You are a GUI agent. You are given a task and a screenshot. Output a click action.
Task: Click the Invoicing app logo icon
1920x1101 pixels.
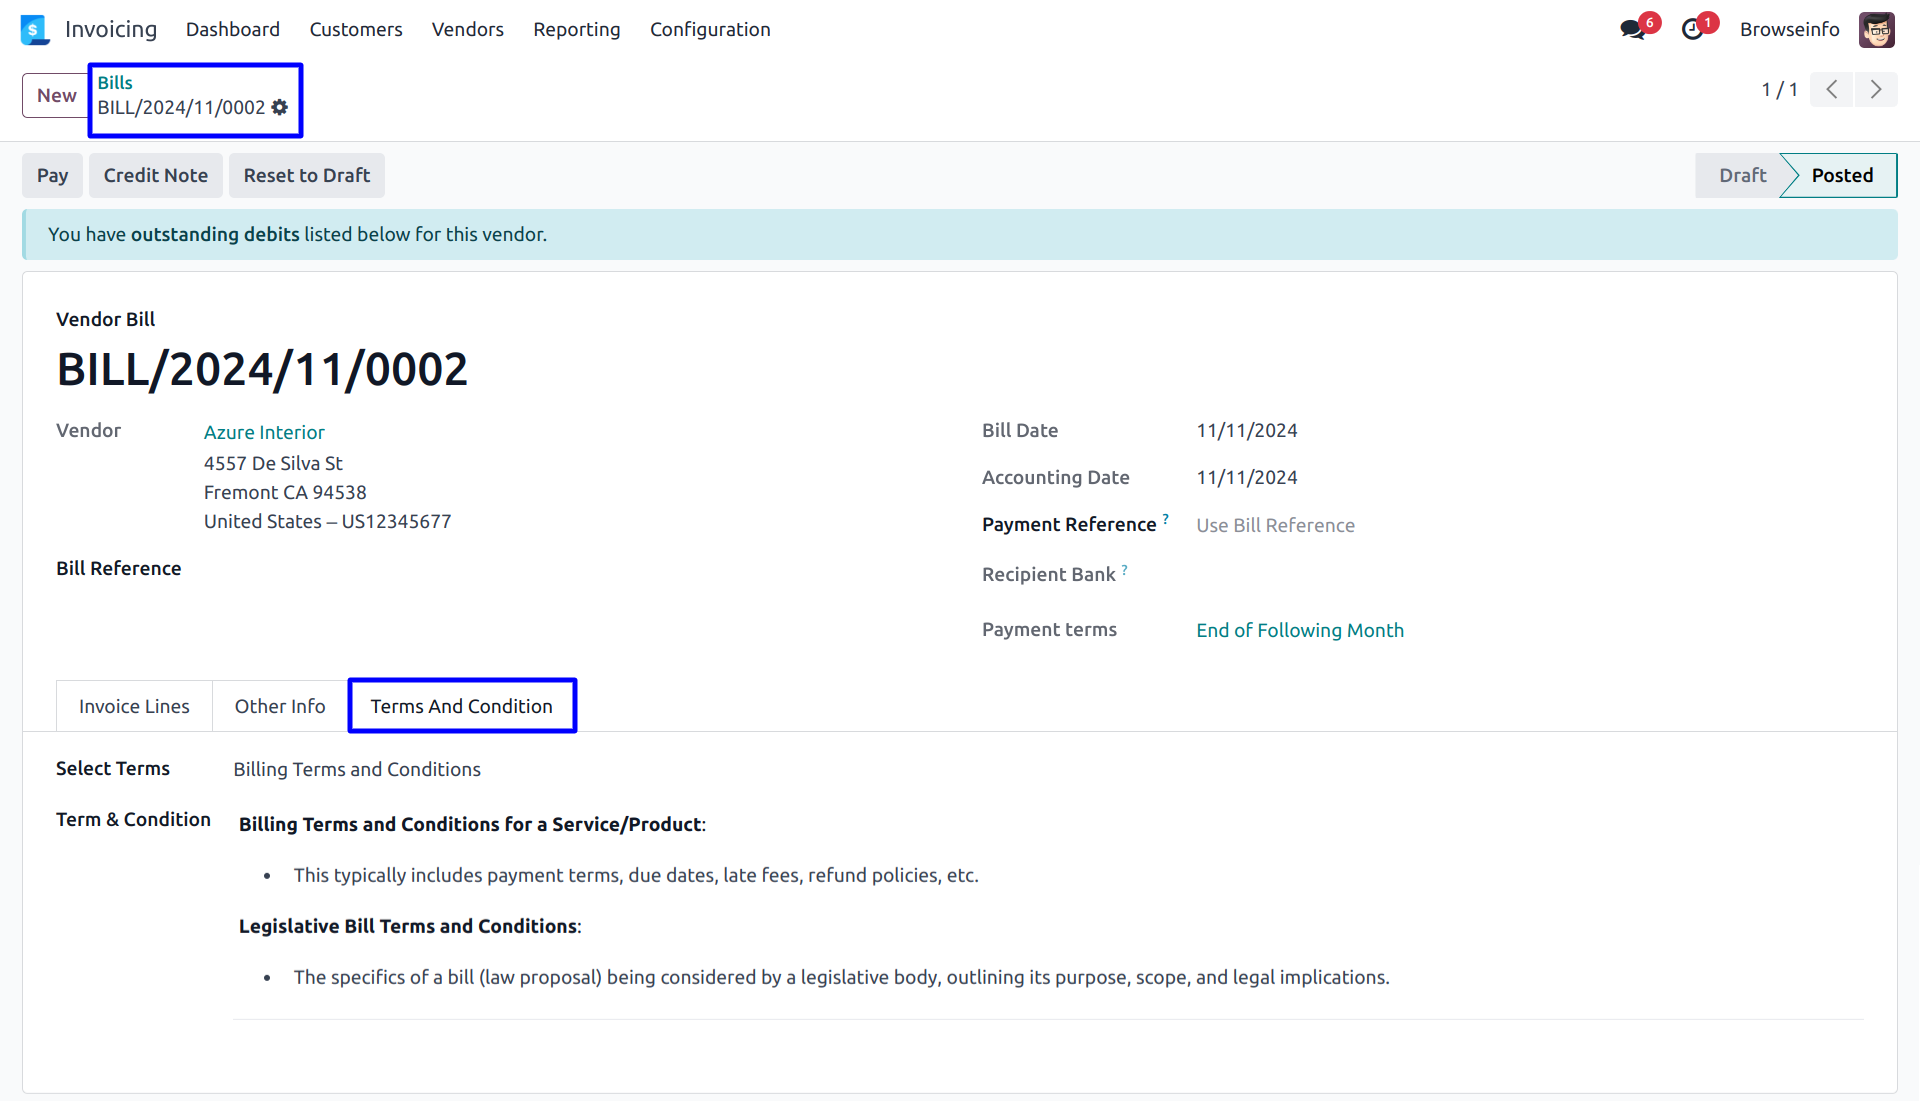(x=34, y=29)
